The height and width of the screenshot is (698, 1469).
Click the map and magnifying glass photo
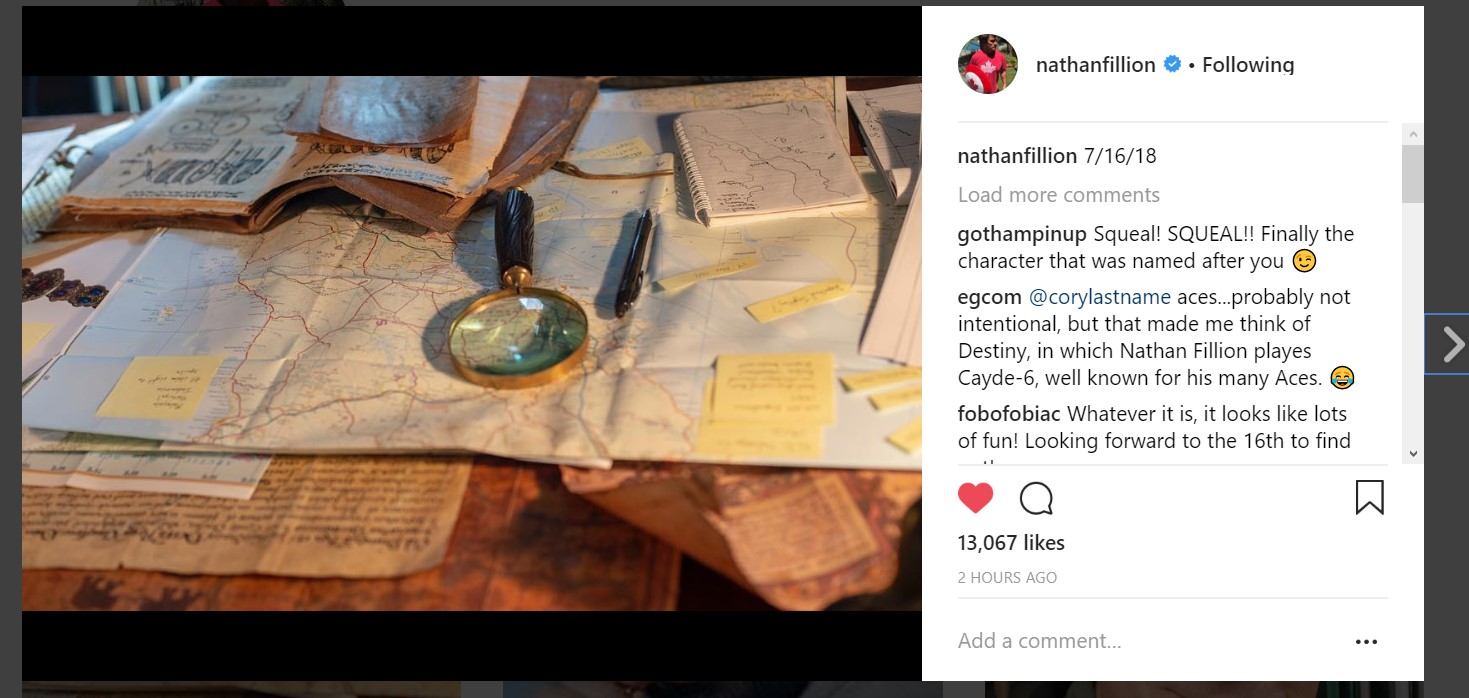pyautogui.click(x=472, y=343)
